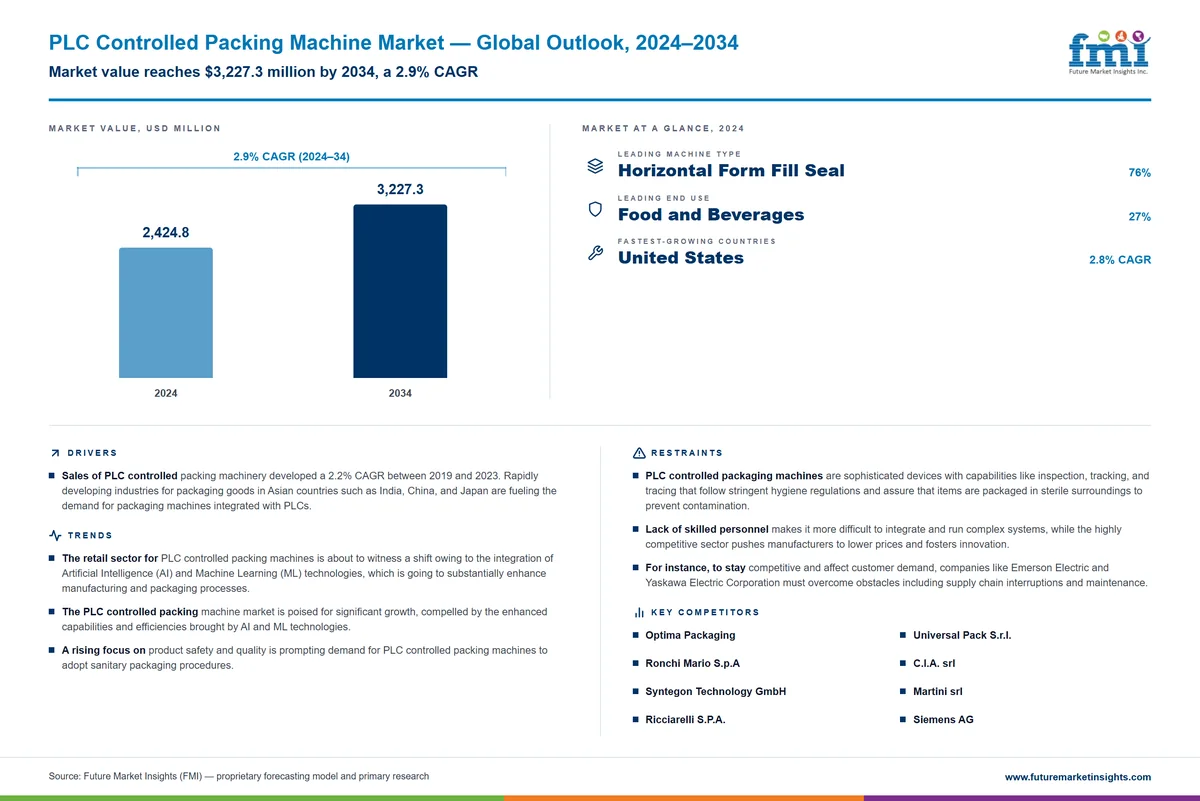
Task: Click the warning triangle icon next to Restraints
Action: 639,453
